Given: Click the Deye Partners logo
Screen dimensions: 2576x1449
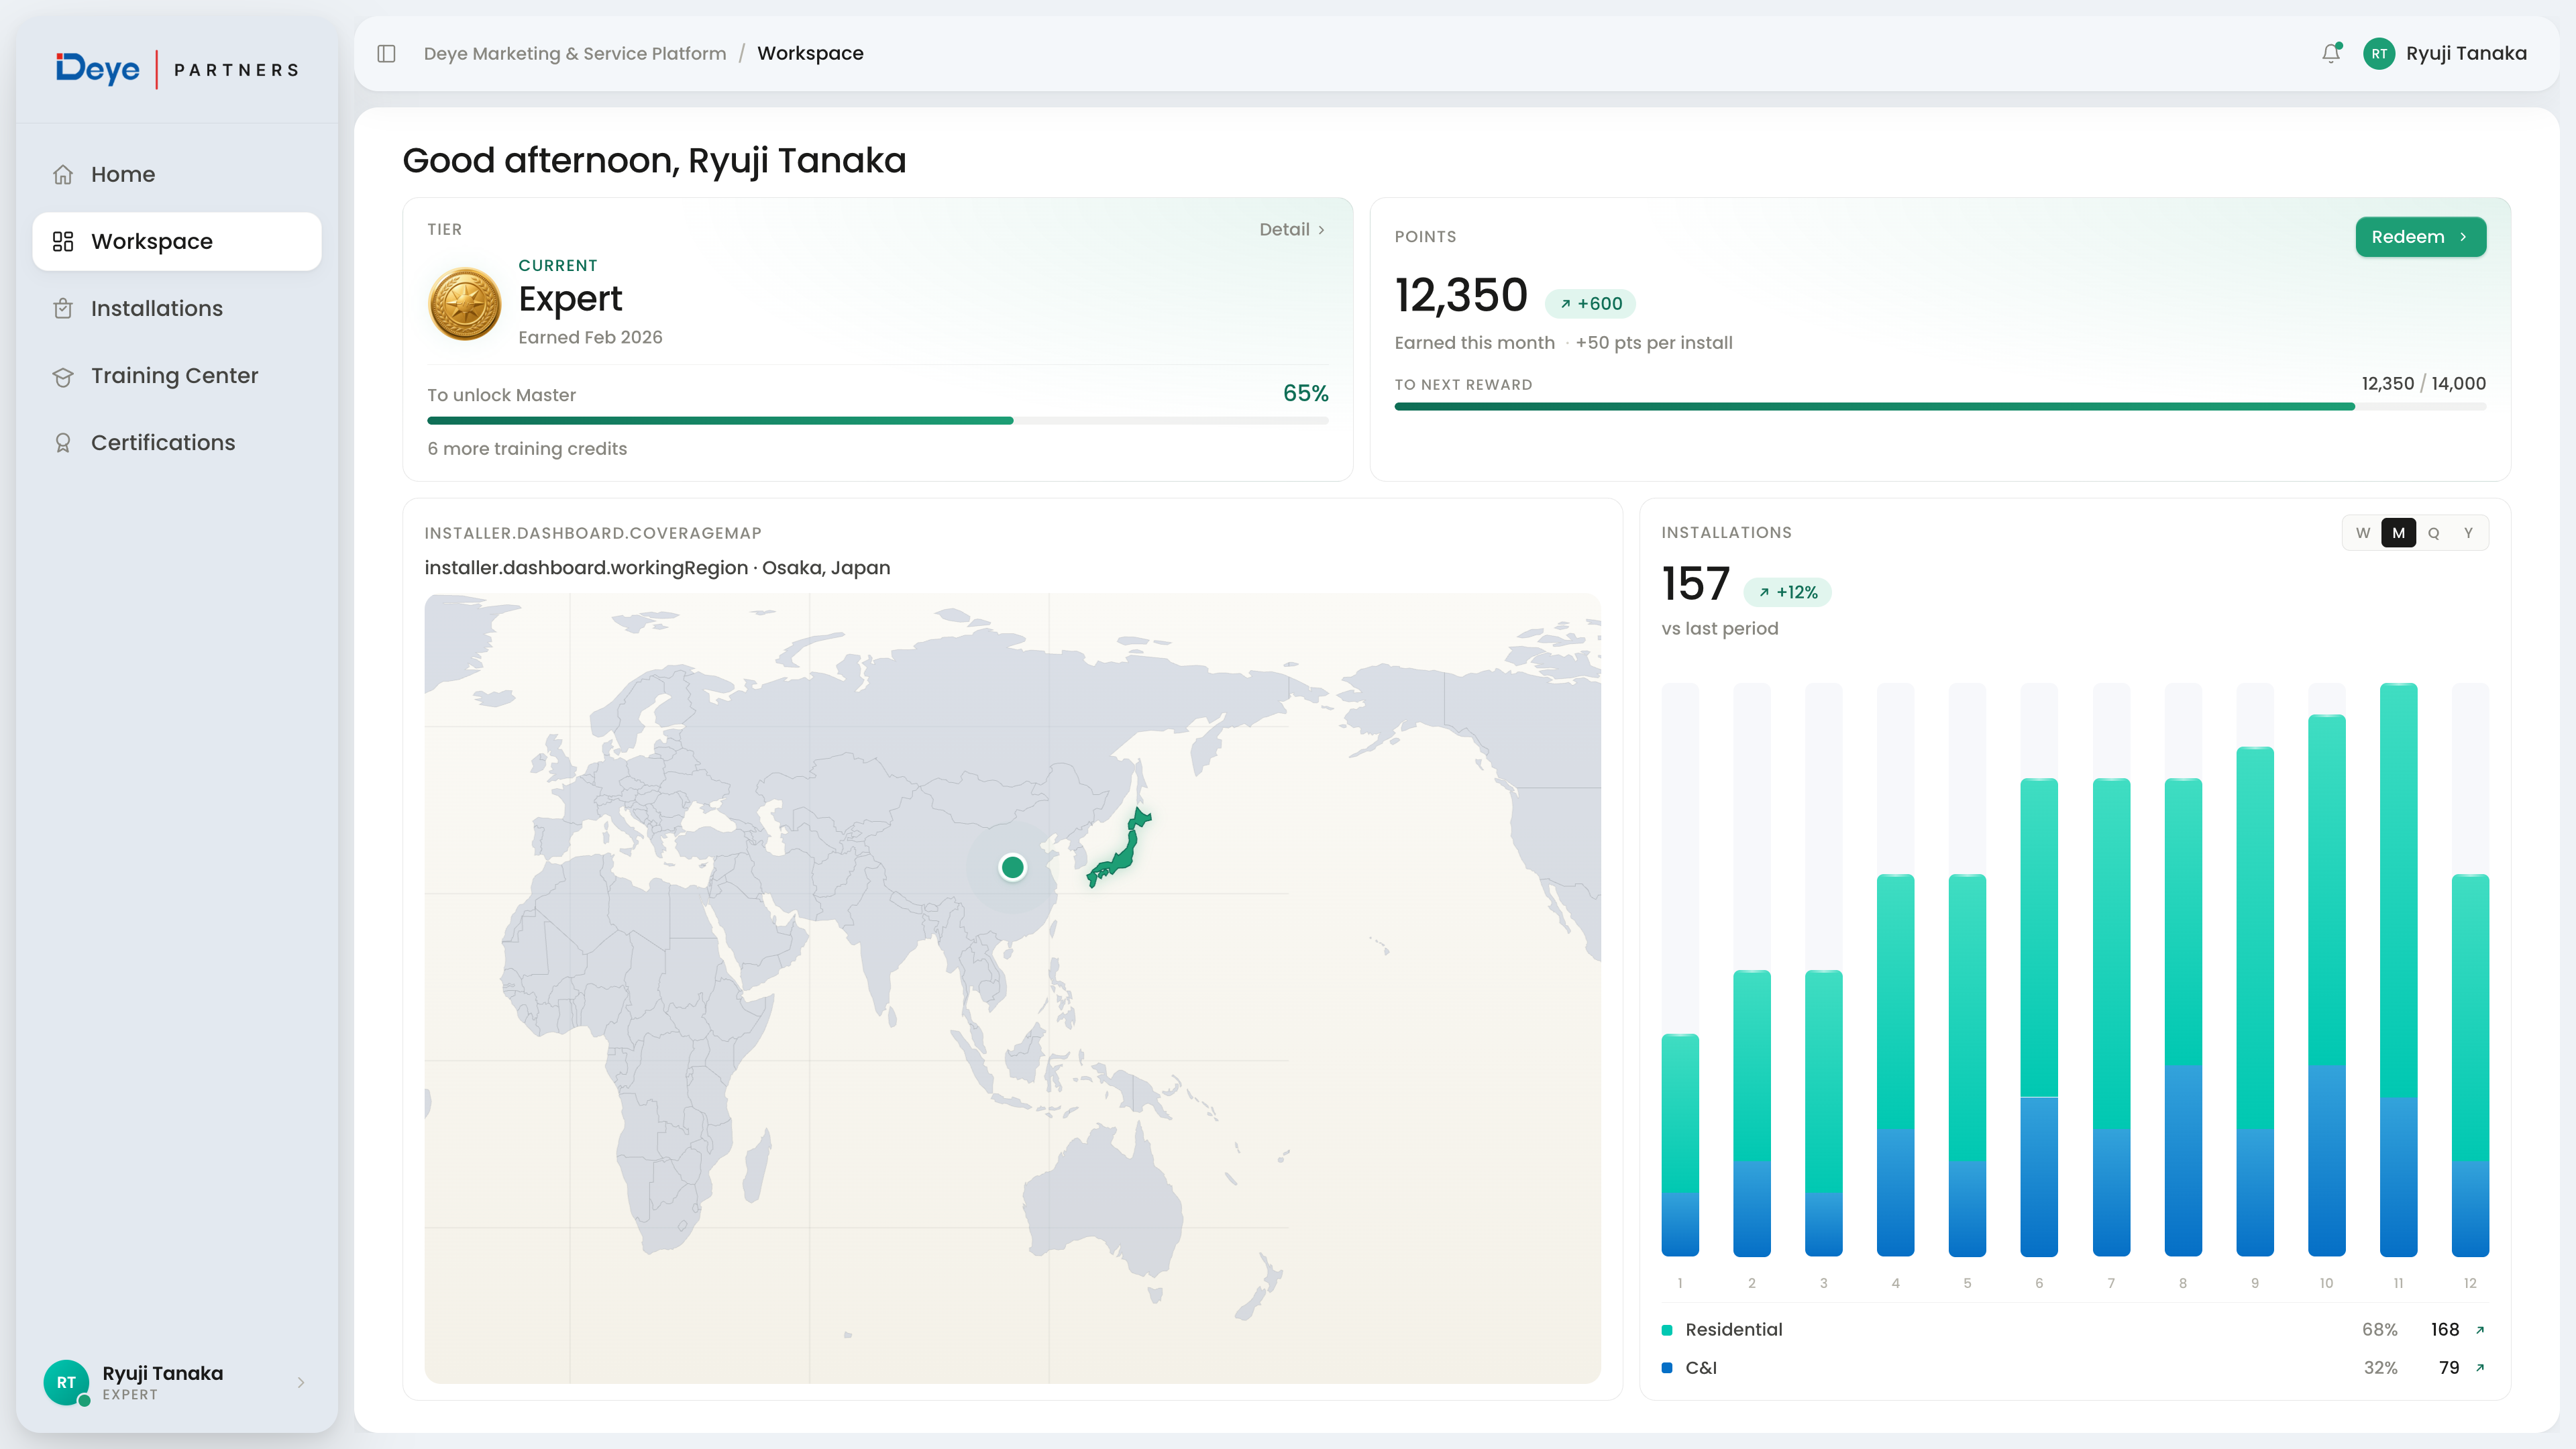Looking at the screenshot, I should 177,69.
